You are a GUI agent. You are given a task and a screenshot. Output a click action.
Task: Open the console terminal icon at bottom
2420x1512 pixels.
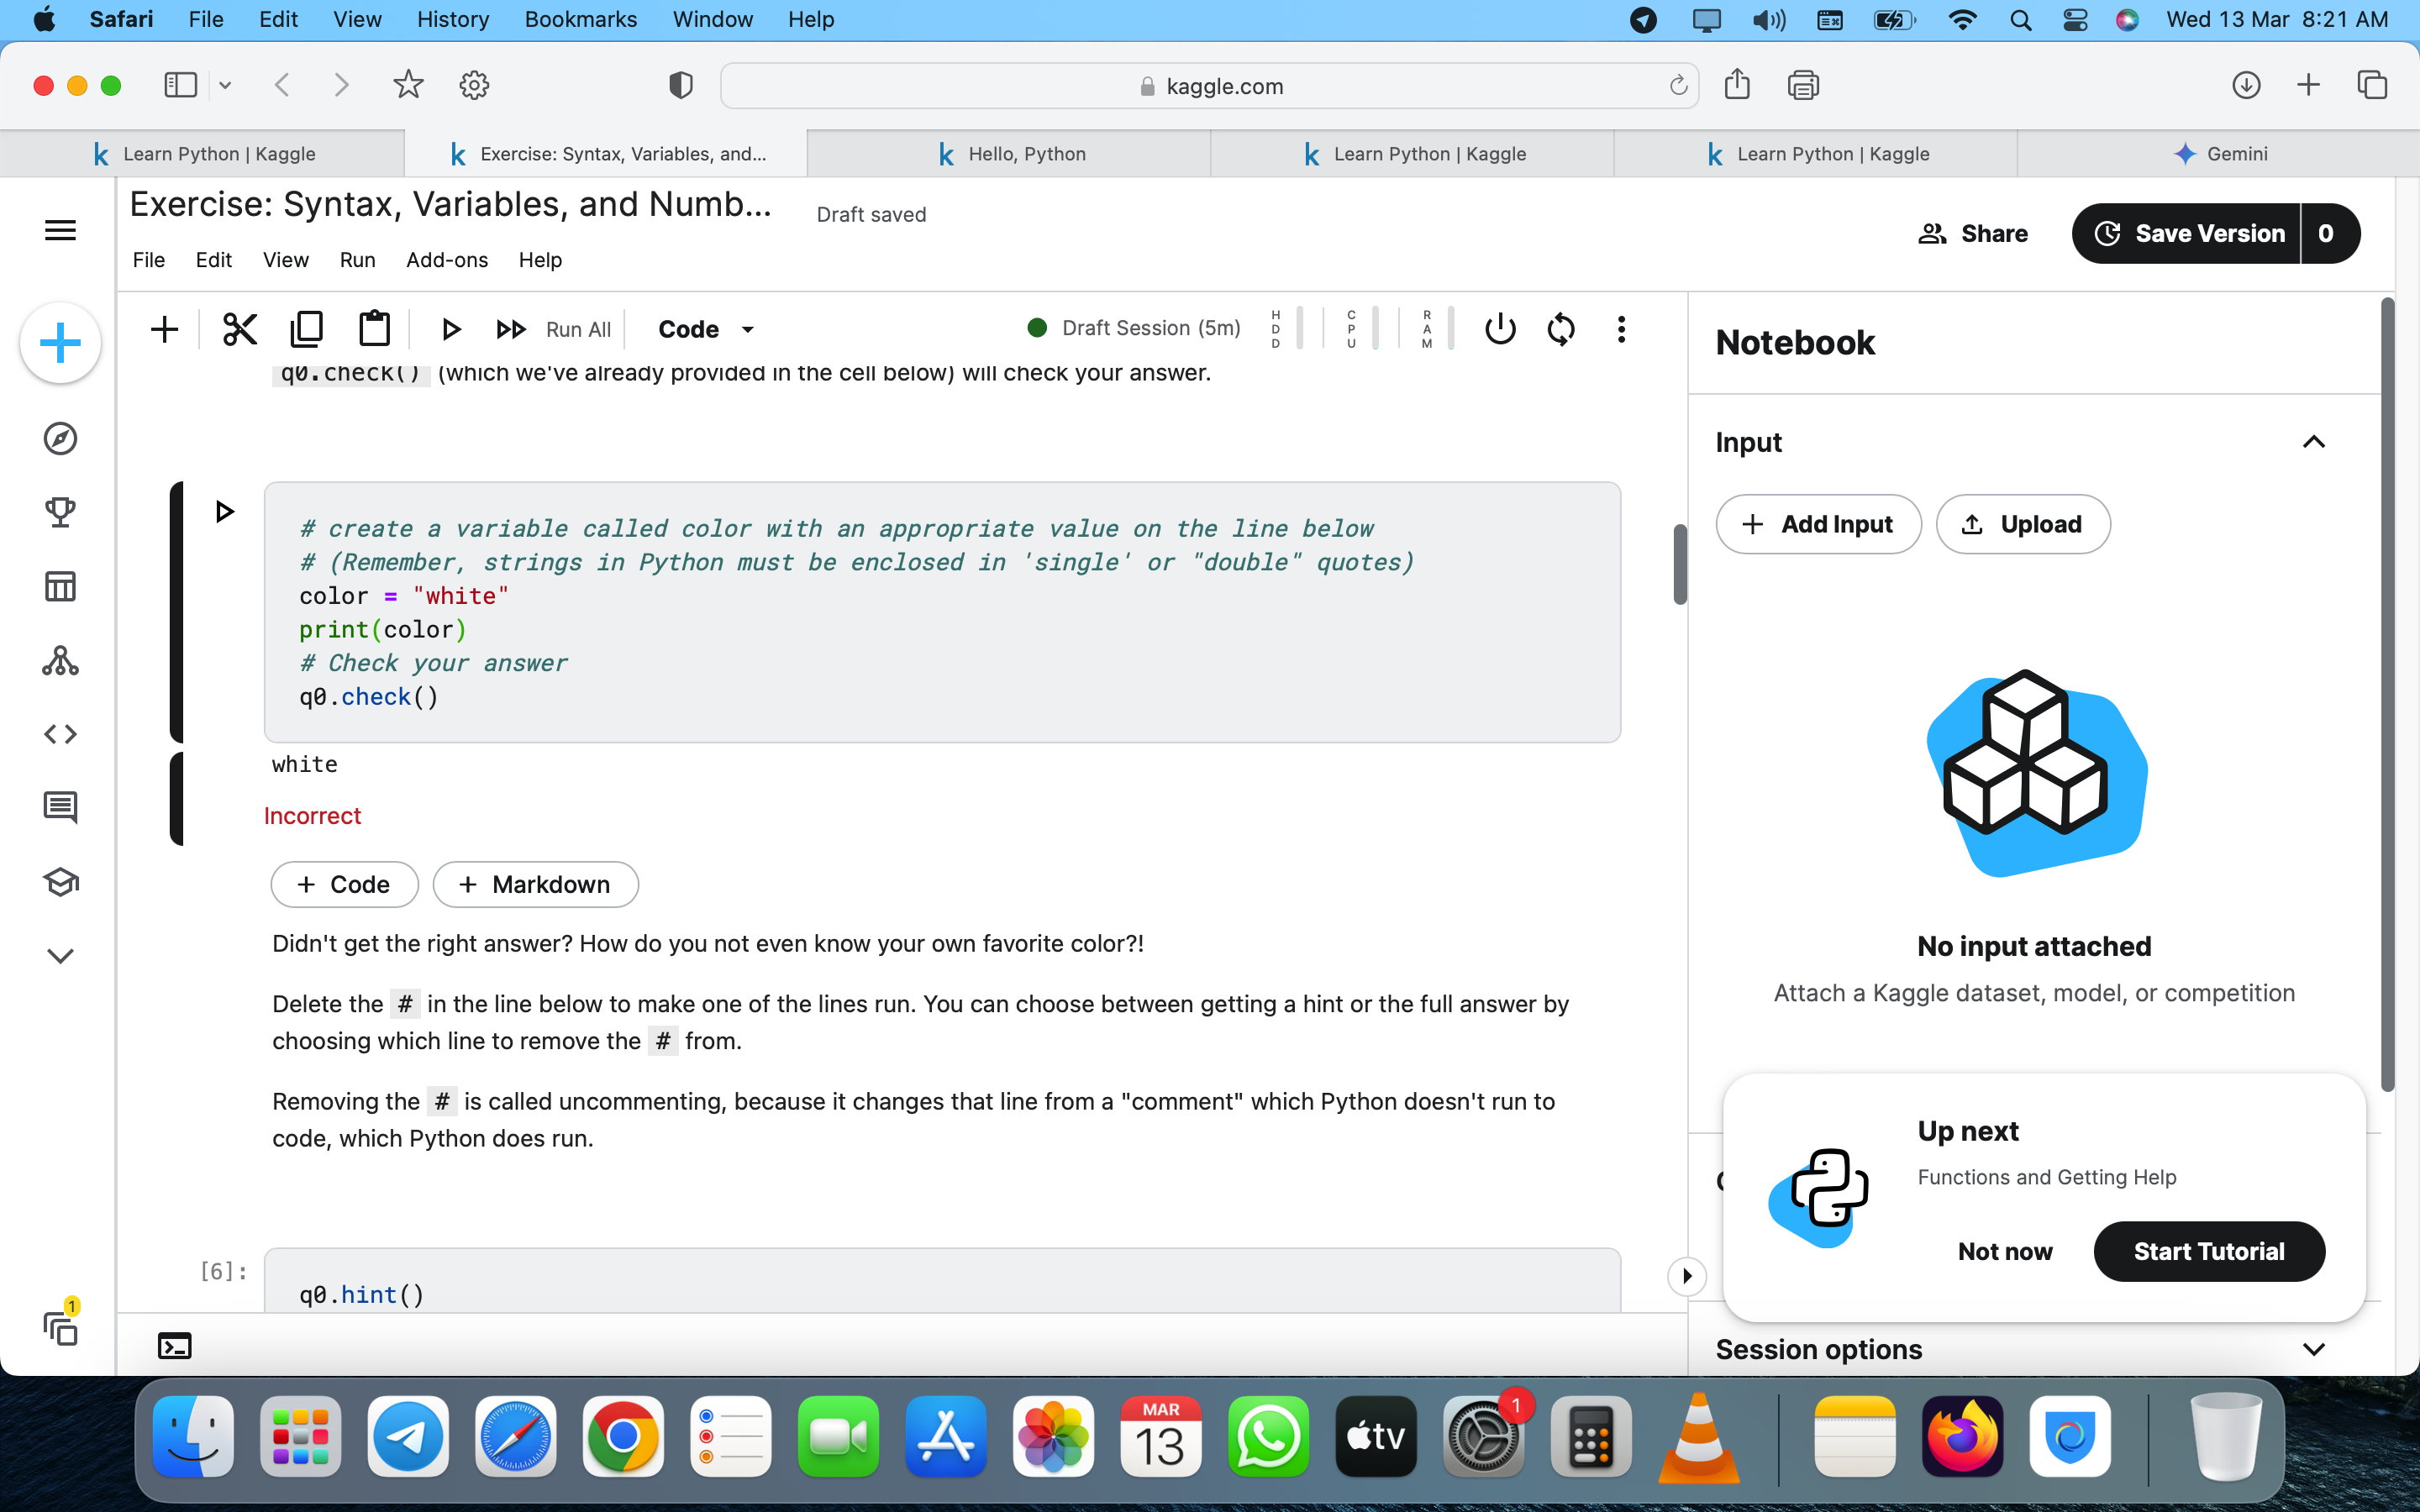coord(175,1346)
